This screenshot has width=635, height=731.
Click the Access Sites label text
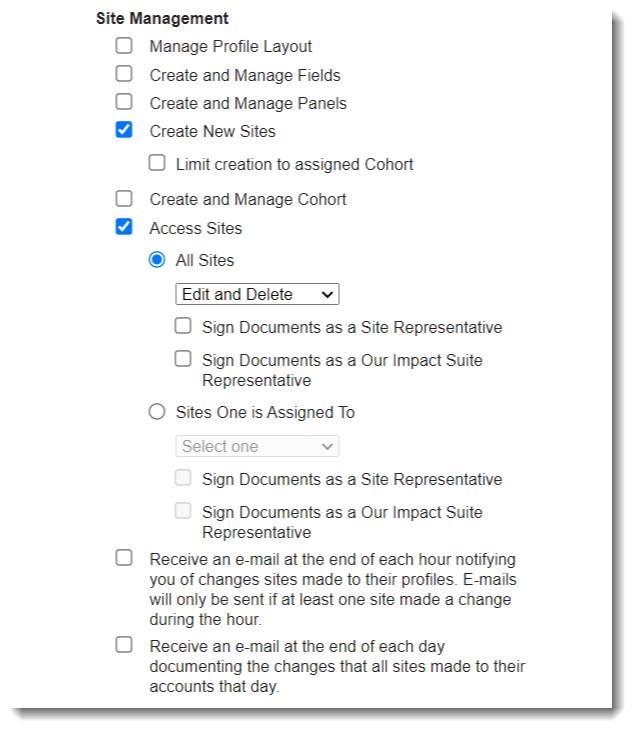pos(195,228)
